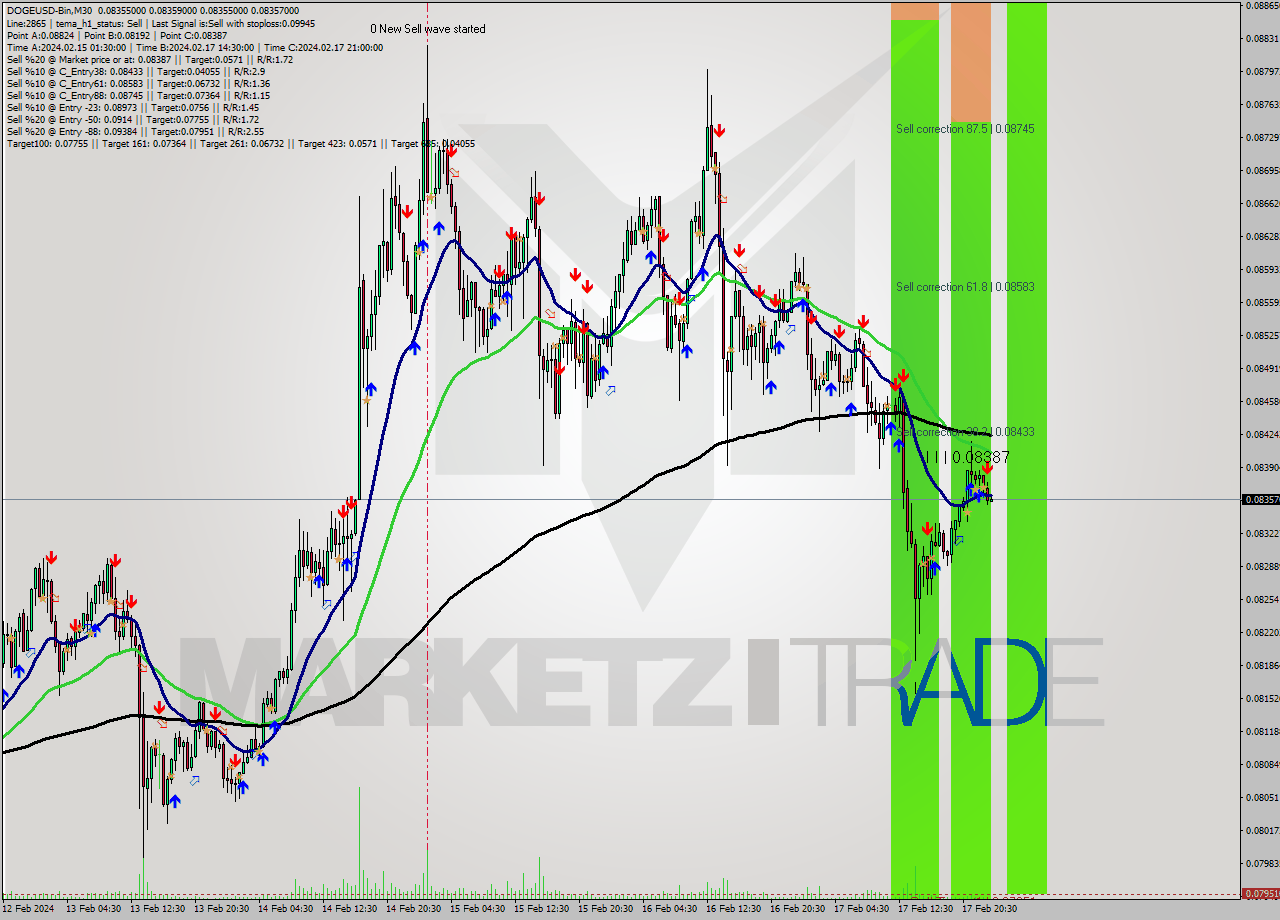Click the 0.08729 price axis label

(x=1262, y=137)
